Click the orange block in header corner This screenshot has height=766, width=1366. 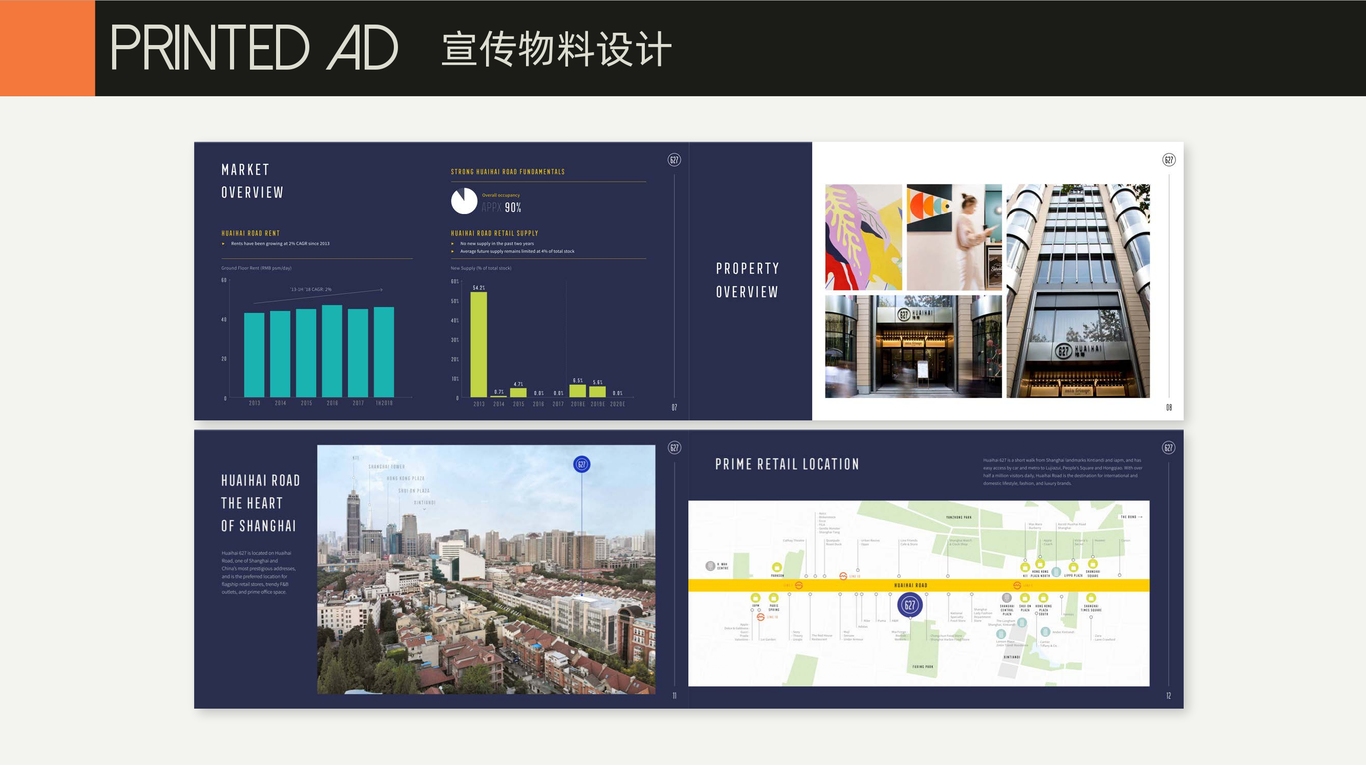tap(47, 48)
